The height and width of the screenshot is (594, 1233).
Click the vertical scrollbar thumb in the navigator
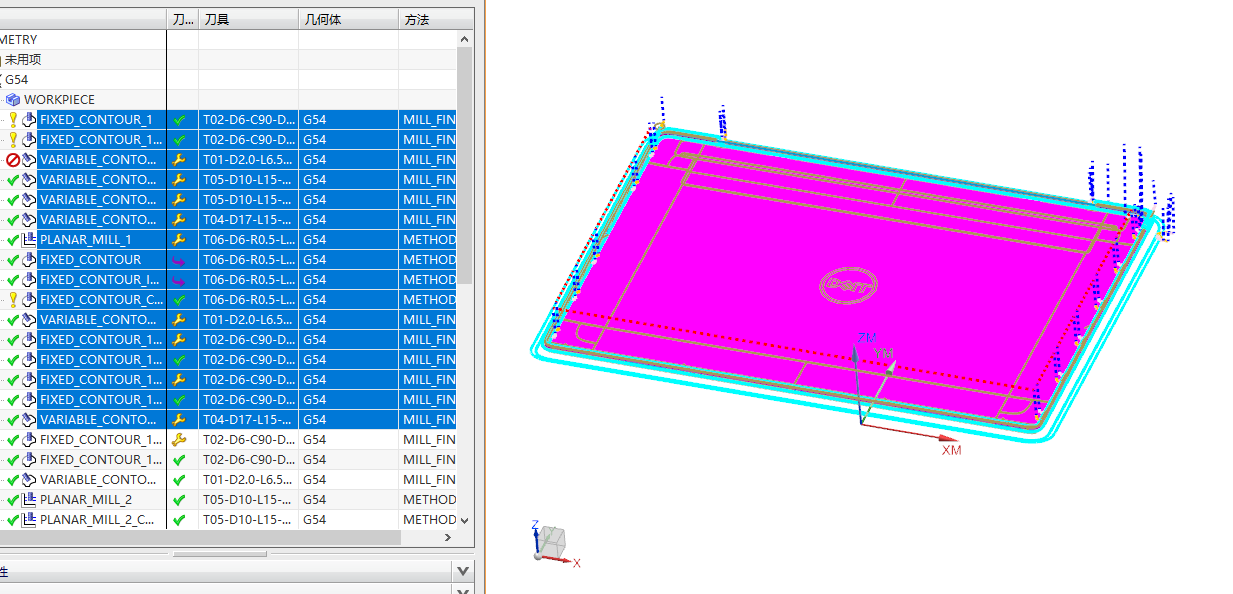click(464, 165)
